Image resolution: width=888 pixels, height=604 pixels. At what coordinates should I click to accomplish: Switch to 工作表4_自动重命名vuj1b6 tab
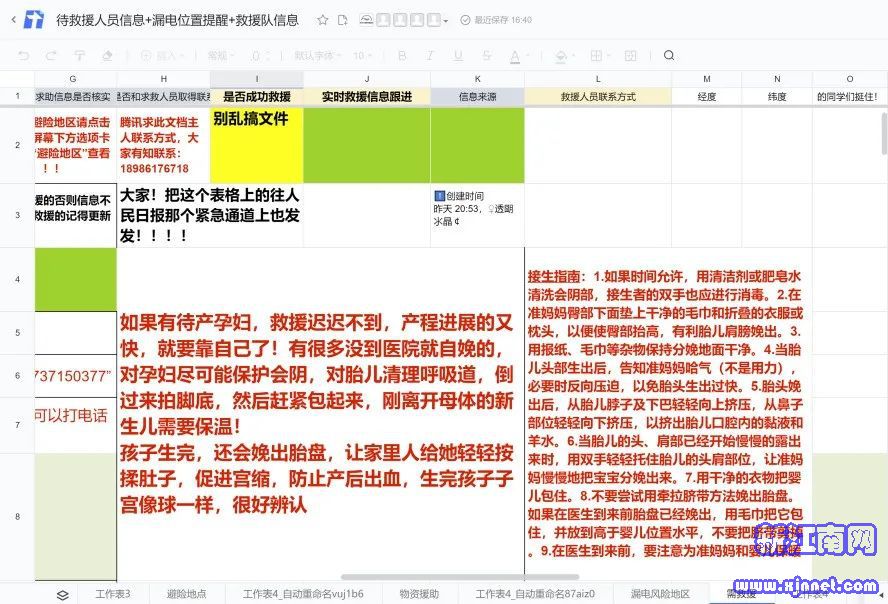click(x=303, y=594)
